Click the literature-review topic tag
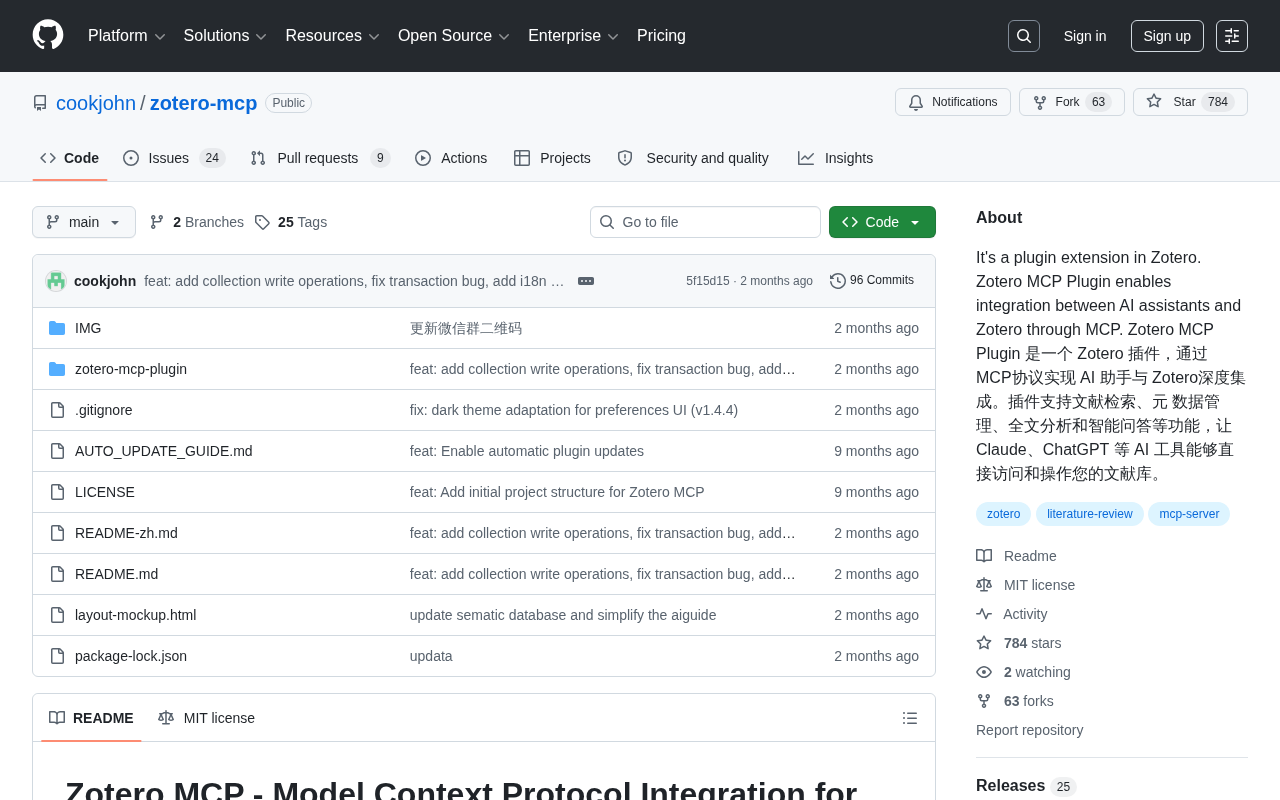This screenshot has height=800, width=1280. [x=1090, y=514]
